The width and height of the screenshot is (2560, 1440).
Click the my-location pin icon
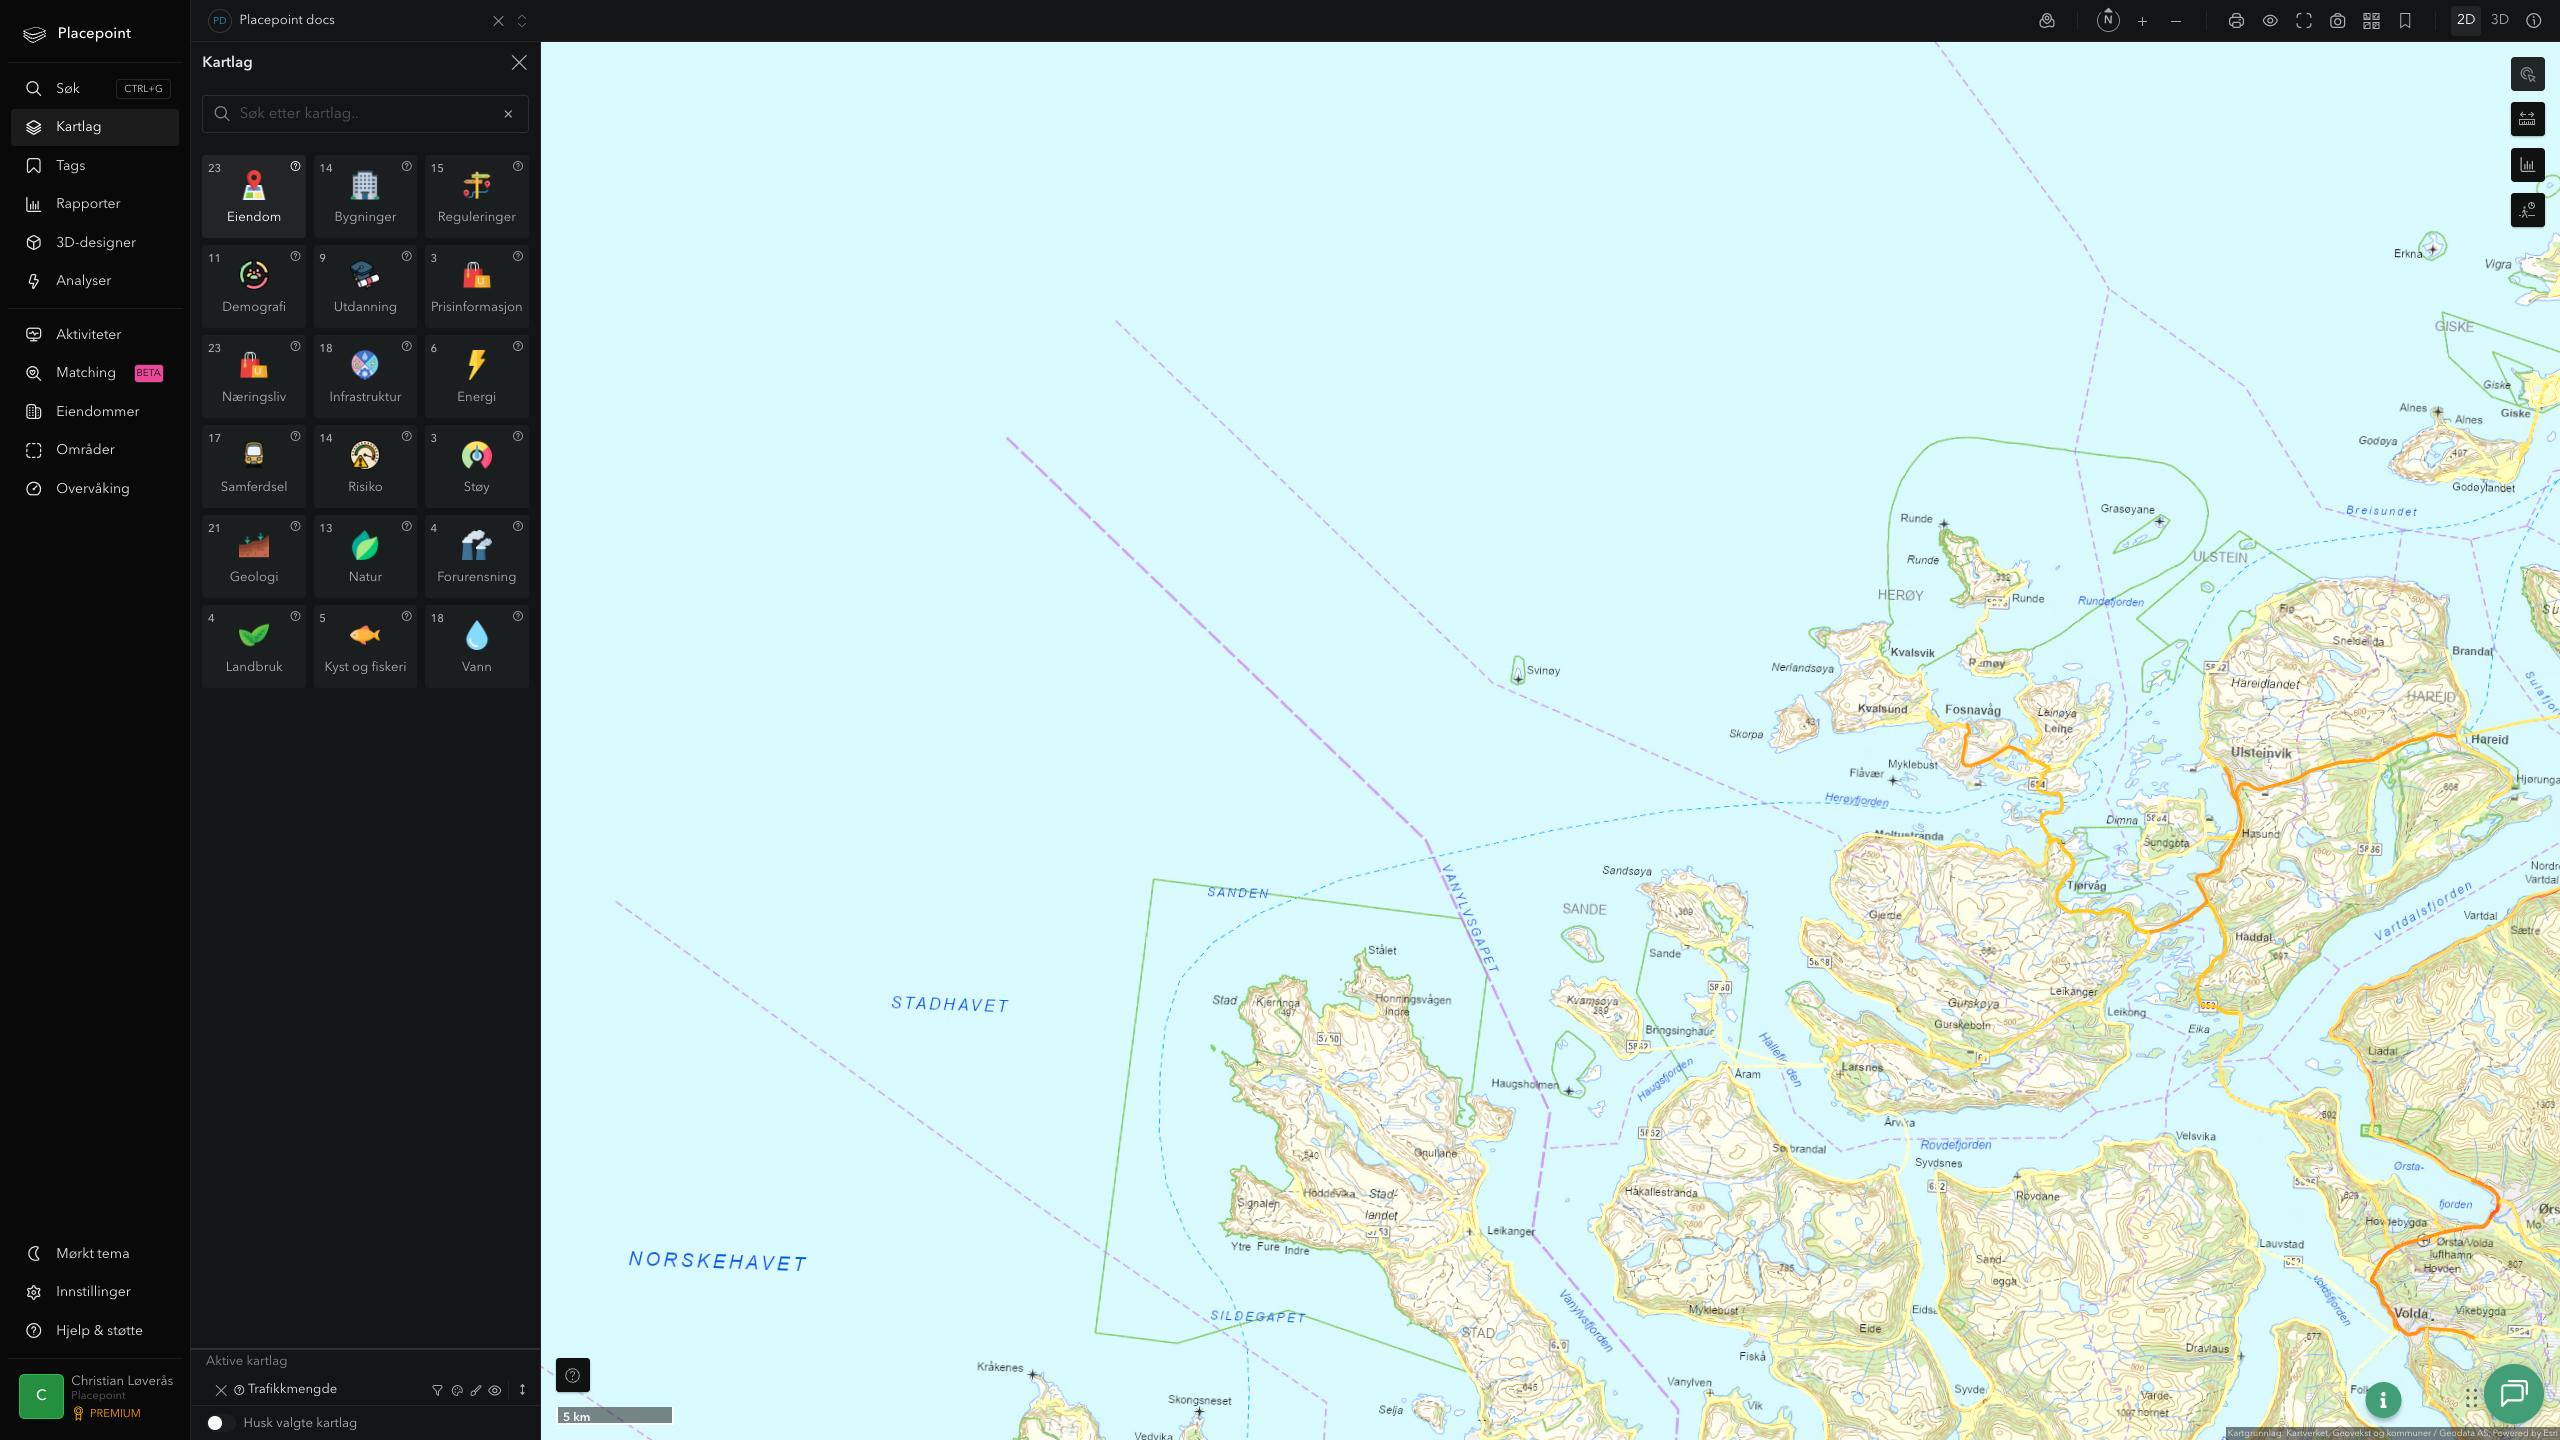[x=2047, y=21]
